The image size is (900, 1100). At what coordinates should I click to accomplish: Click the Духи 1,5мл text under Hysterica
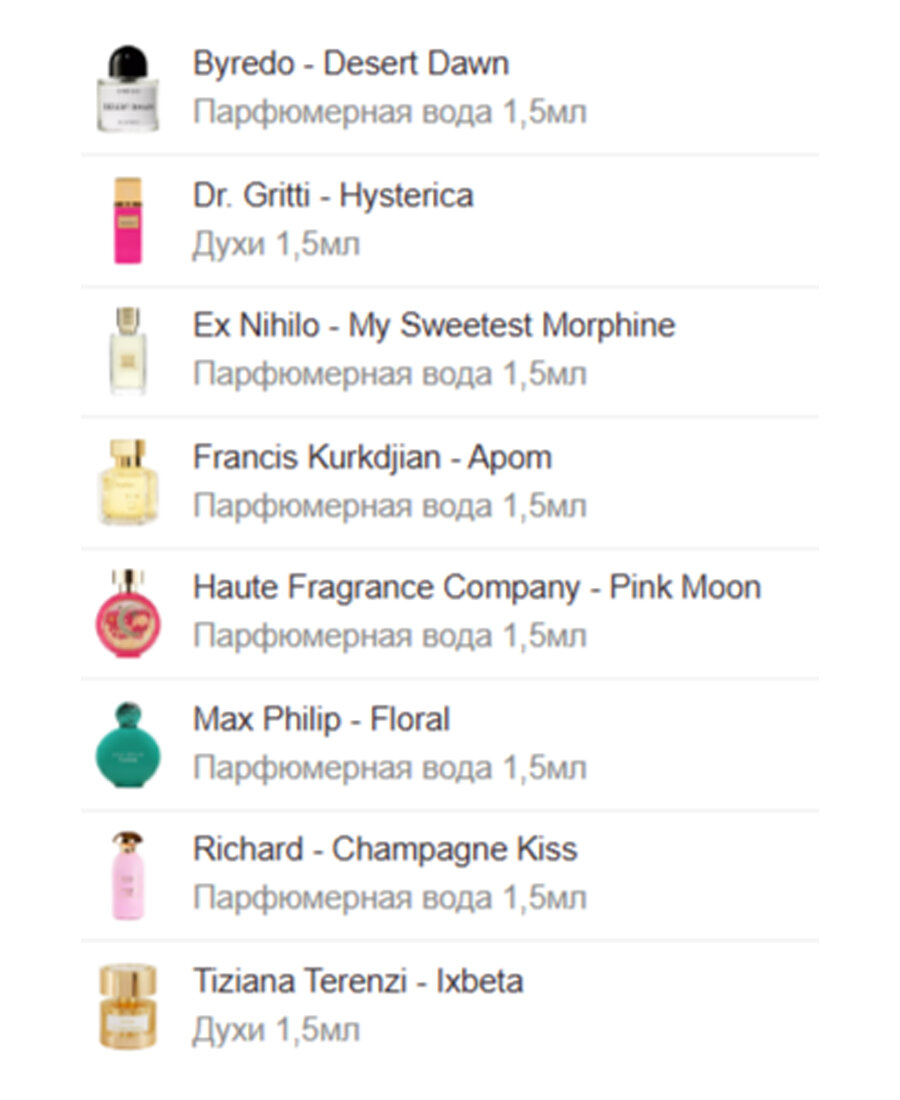pos(276,243)
